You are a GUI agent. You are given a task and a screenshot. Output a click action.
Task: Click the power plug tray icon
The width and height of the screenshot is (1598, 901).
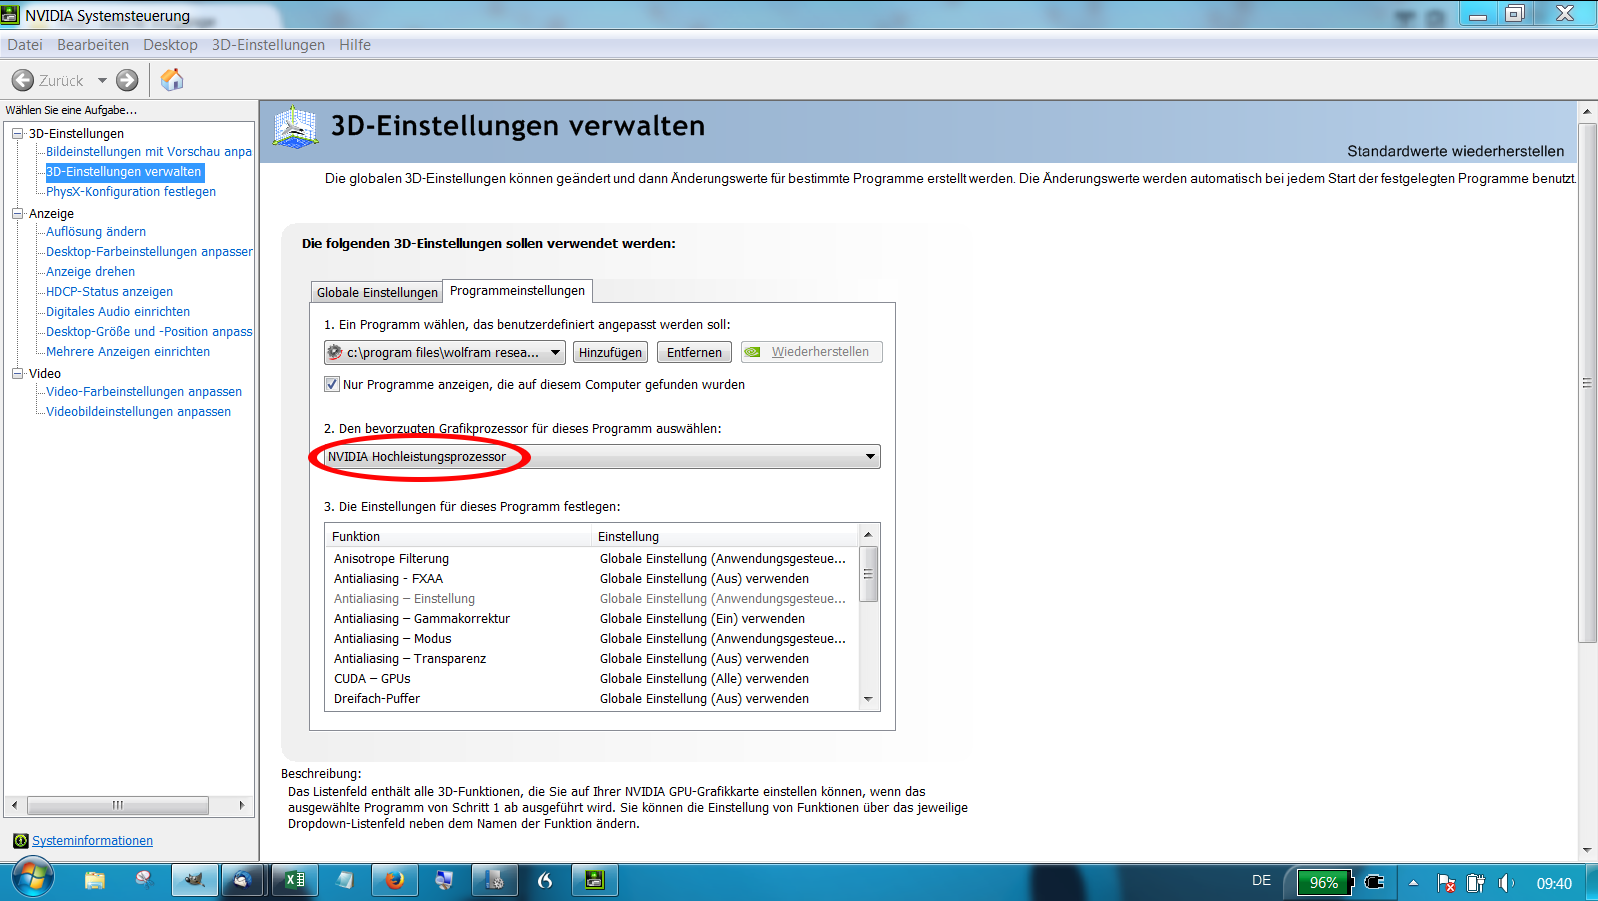point(1375,882)
